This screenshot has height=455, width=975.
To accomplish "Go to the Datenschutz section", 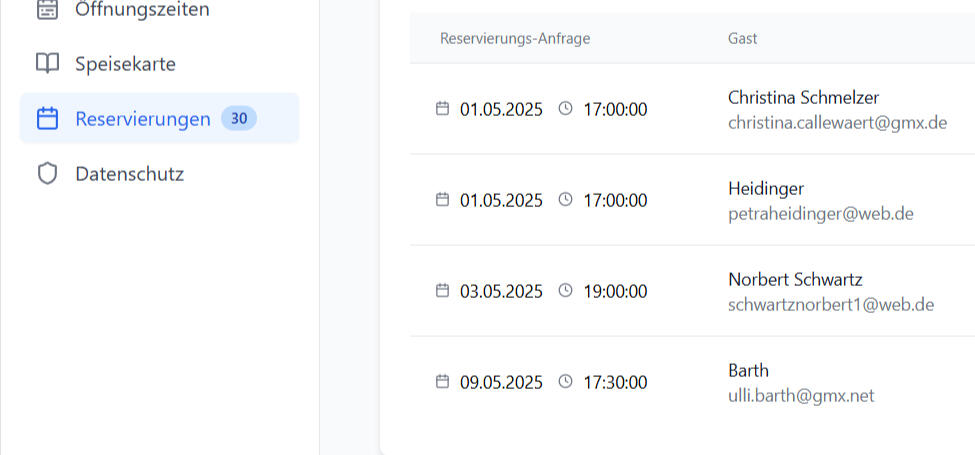I will coord(129,174).
